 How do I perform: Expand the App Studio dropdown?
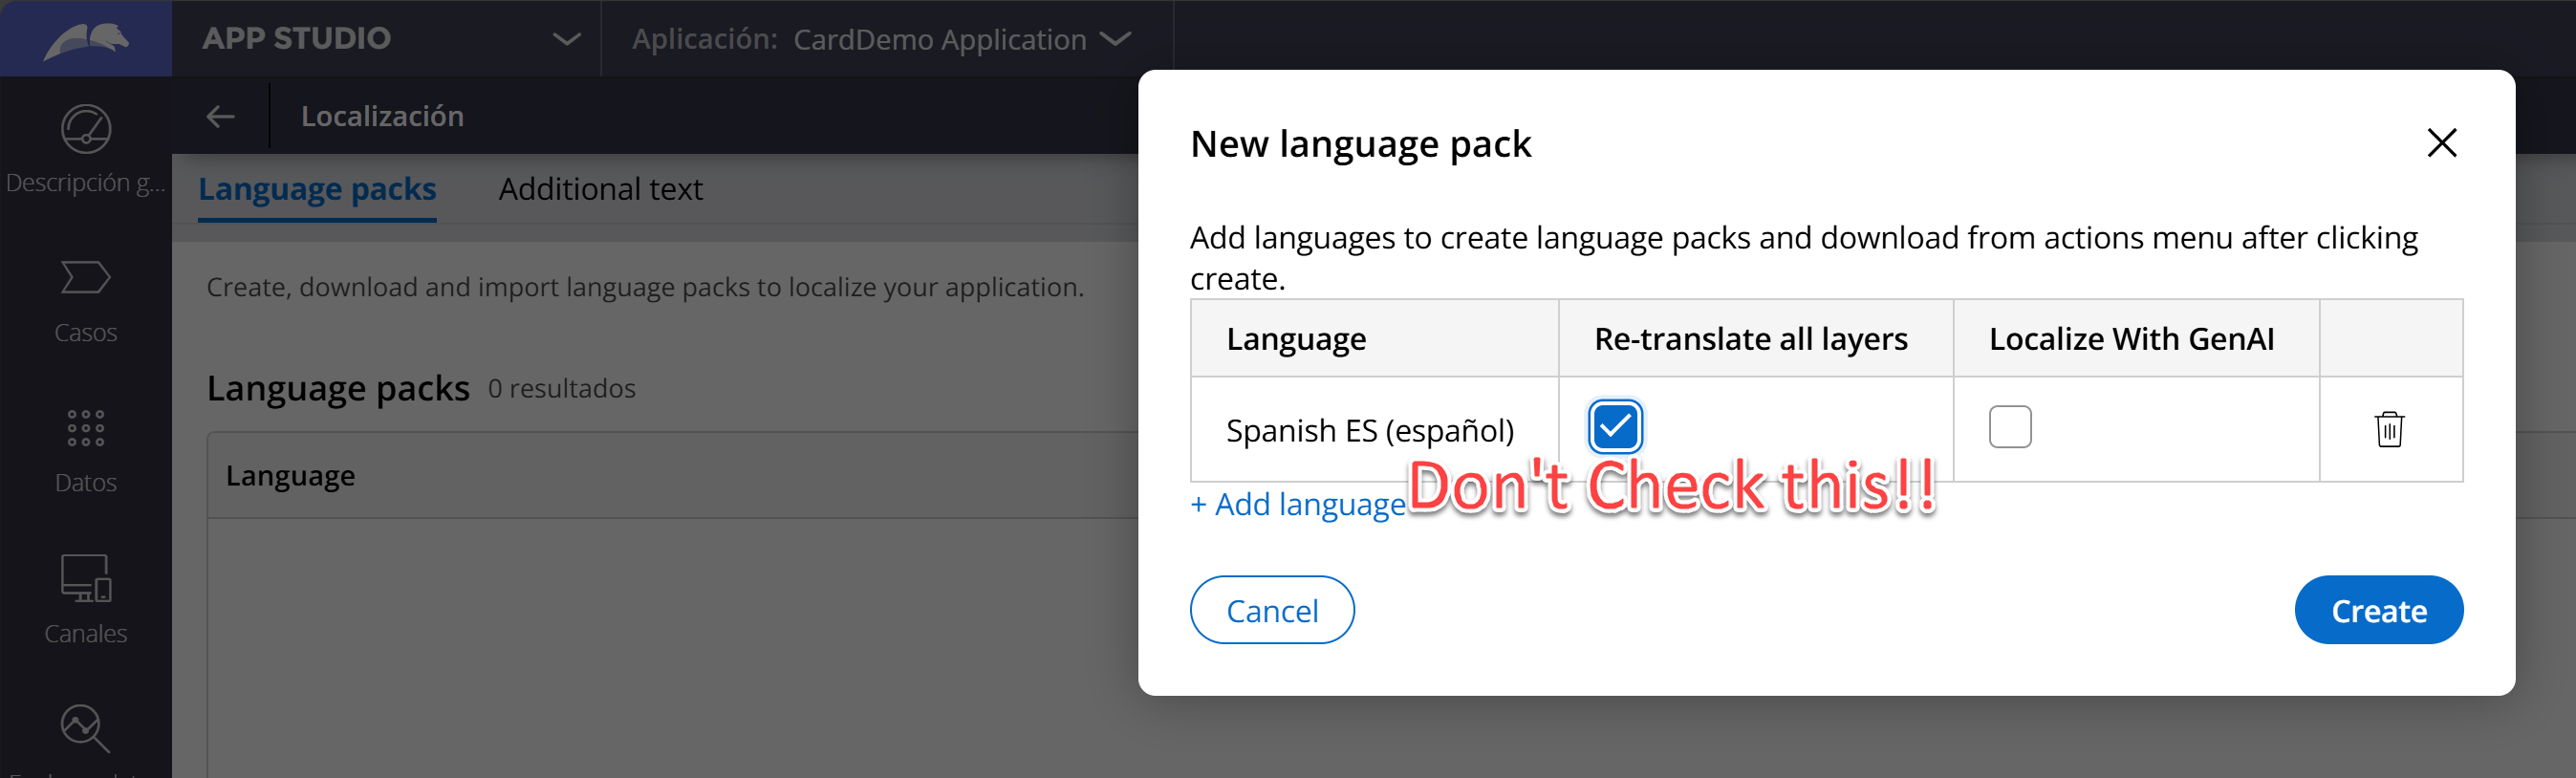point(566,39)
